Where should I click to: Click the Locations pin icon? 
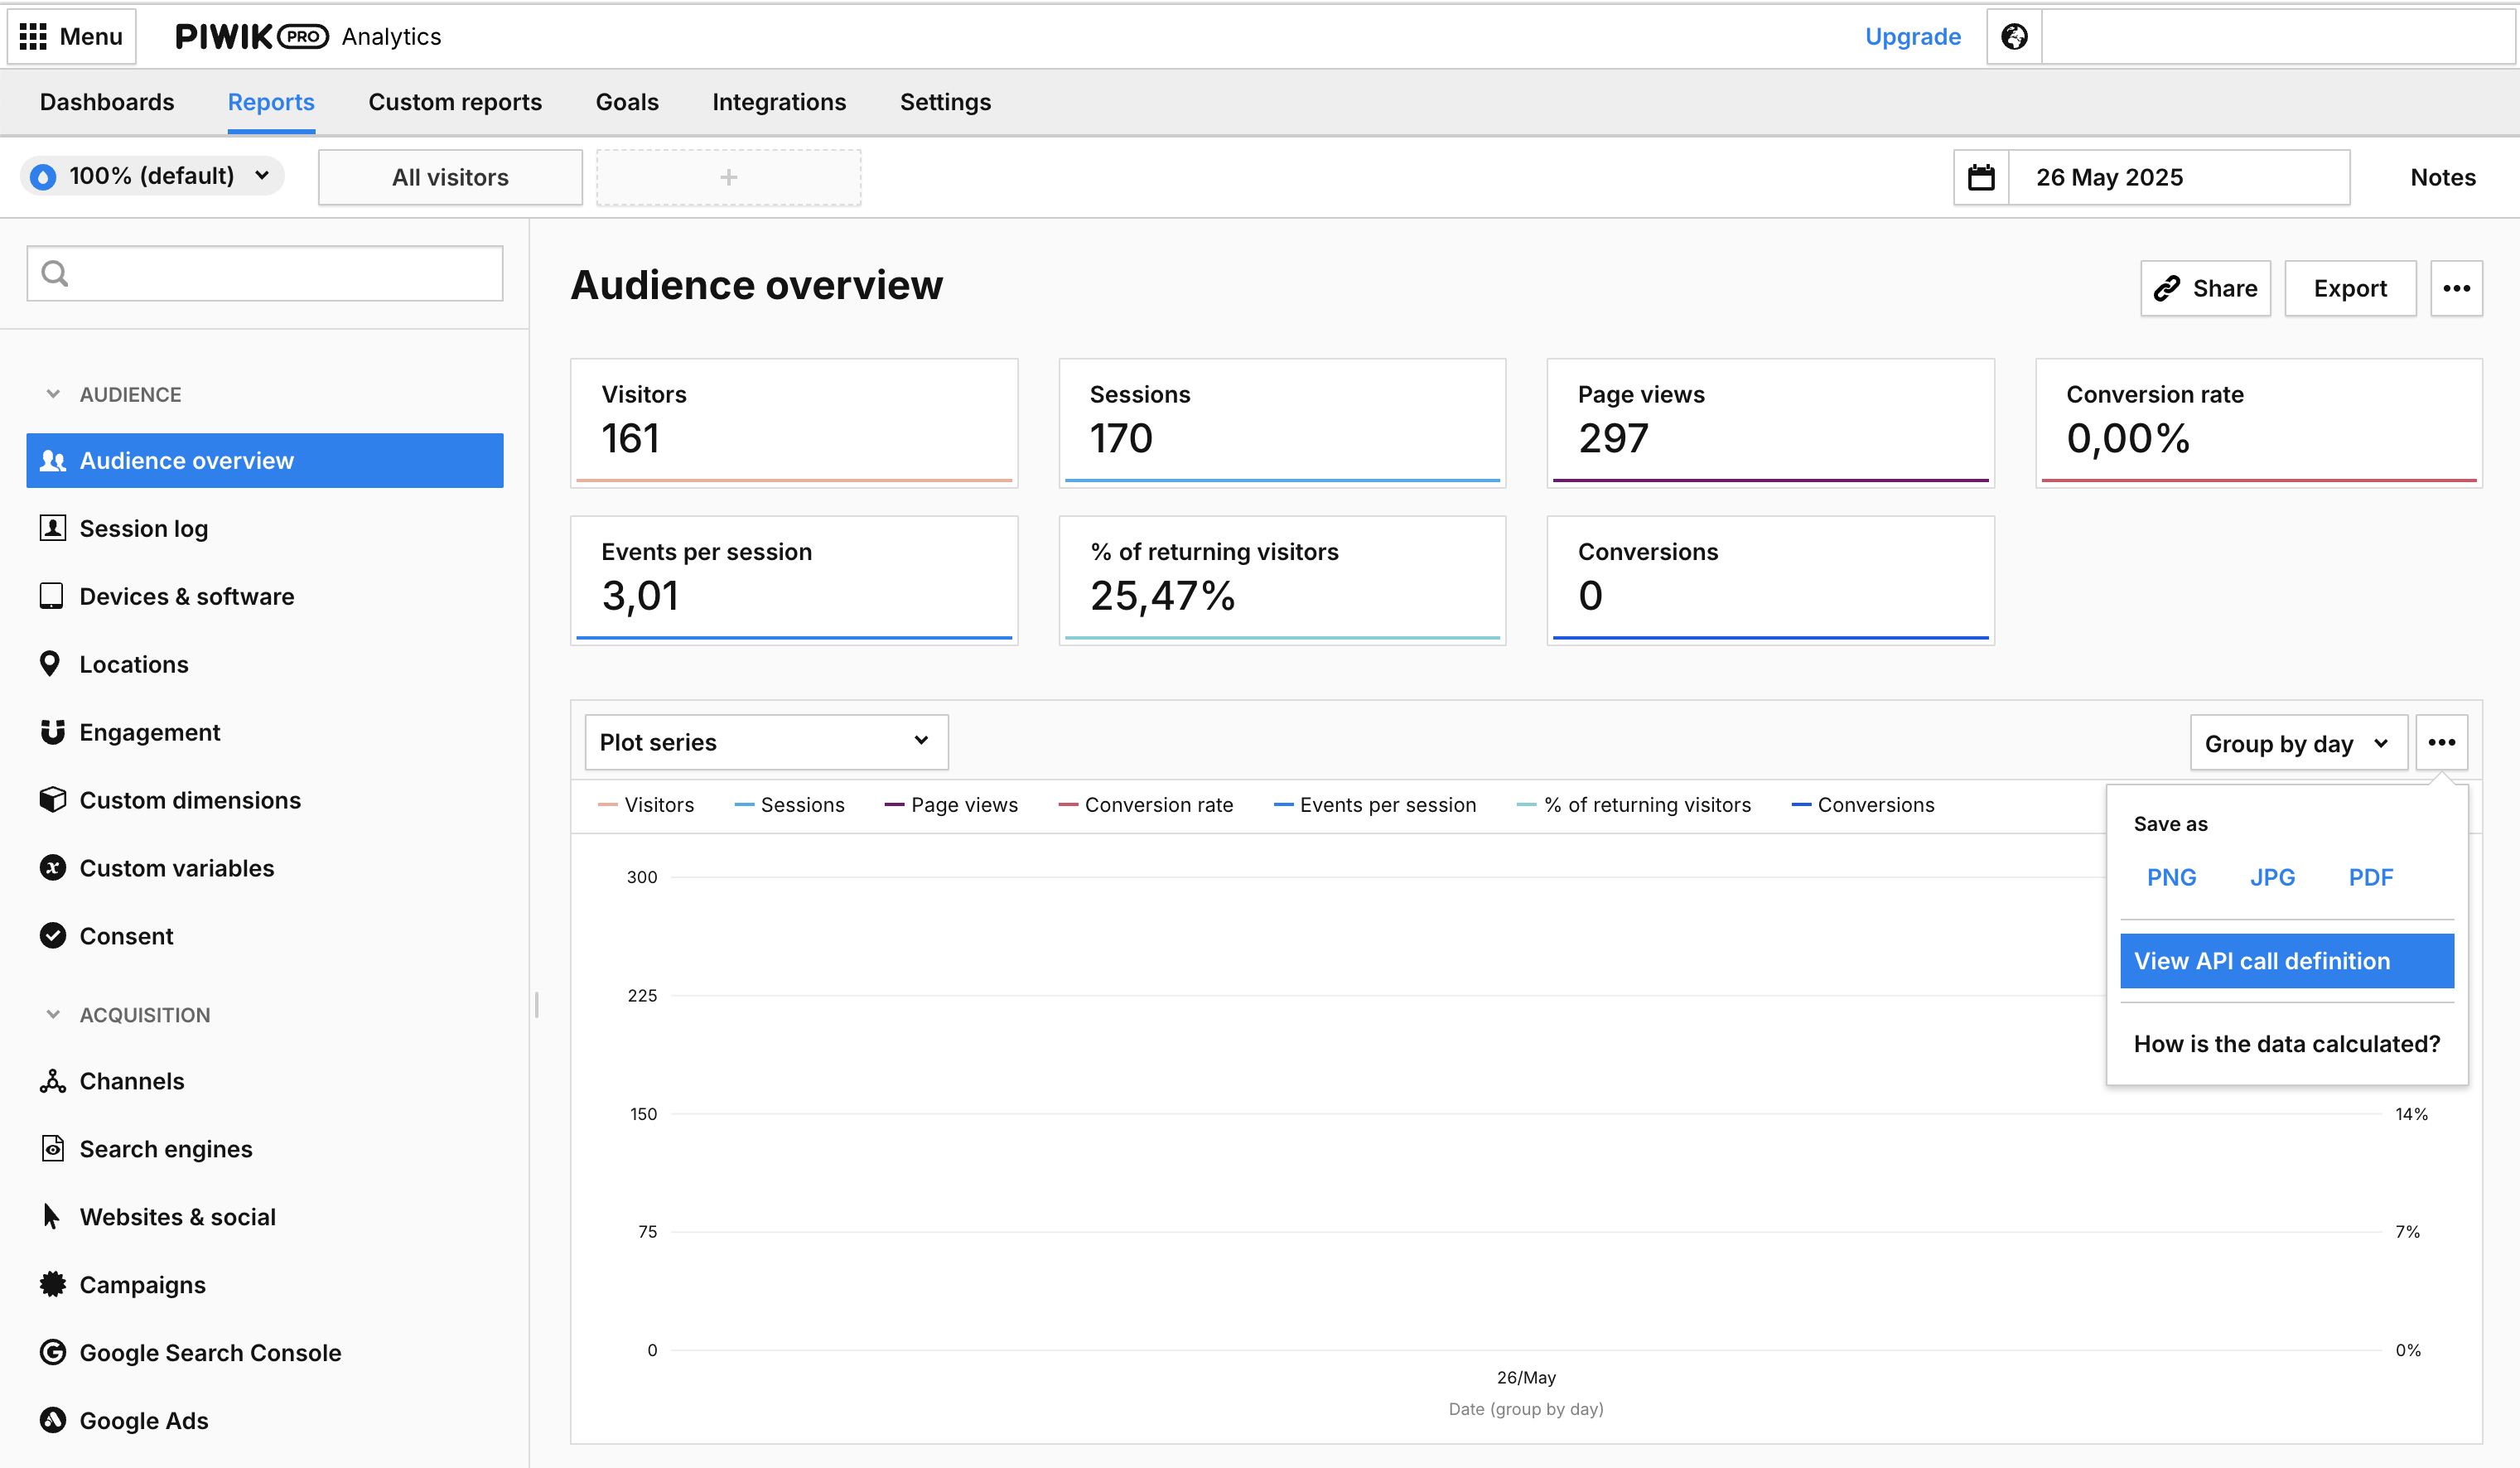(x=50, y=664)
